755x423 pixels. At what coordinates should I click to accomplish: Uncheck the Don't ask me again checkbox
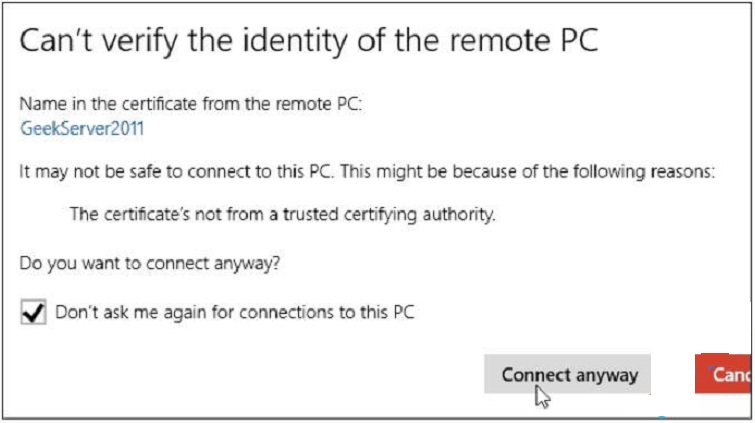tap(33, 313)
